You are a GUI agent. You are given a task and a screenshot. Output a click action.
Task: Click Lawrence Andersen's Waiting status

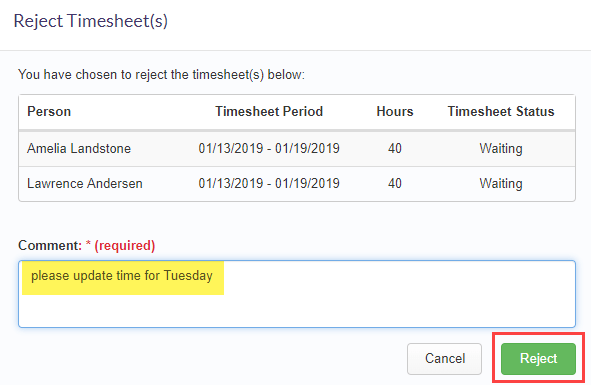click(501, 184)
